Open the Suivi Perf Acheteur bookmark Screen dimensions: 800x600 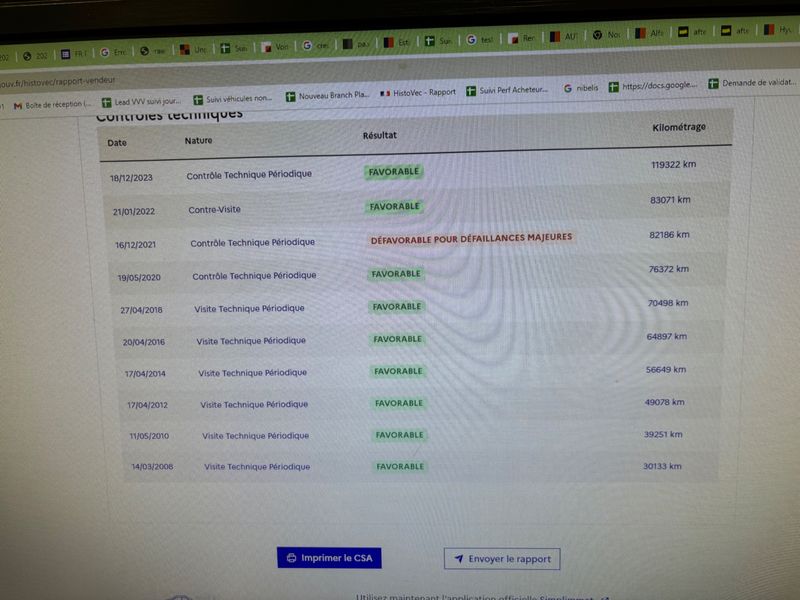[x=507, y=90]
